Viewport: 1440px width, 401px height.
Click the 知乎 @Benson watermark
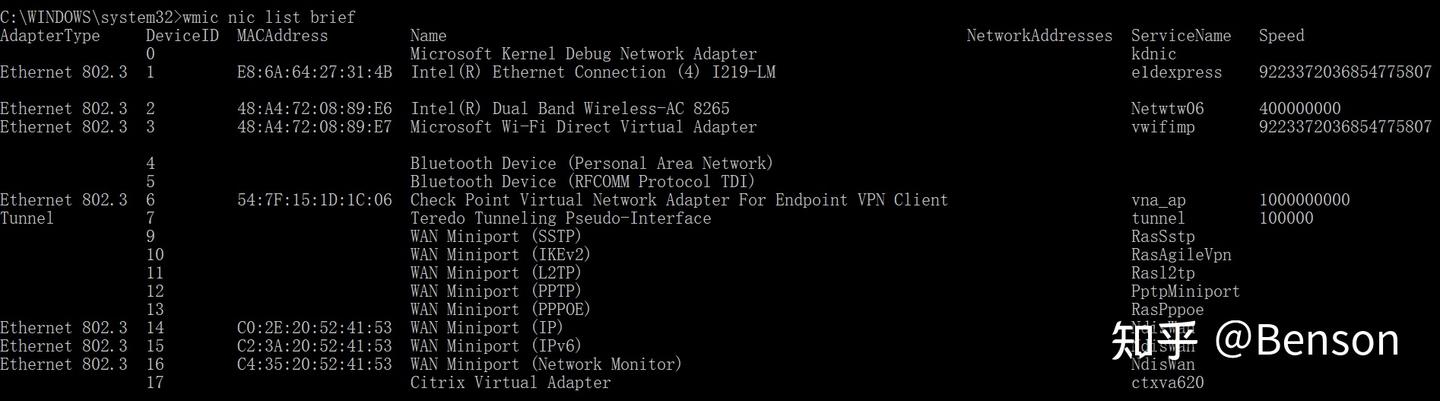tap(1255, 340)
